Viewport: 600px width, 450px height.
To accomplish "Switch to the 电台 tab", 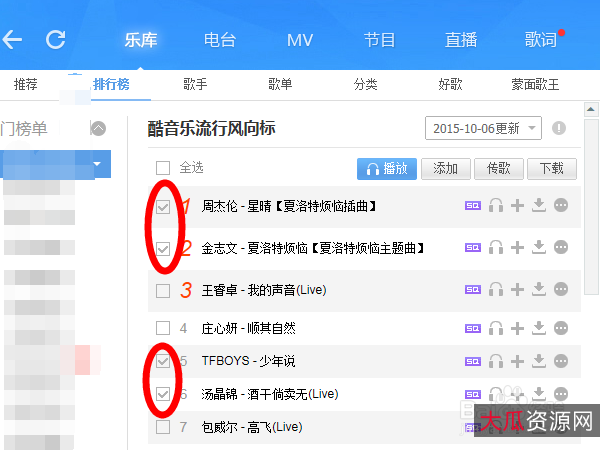I will (x=220, y=40).
